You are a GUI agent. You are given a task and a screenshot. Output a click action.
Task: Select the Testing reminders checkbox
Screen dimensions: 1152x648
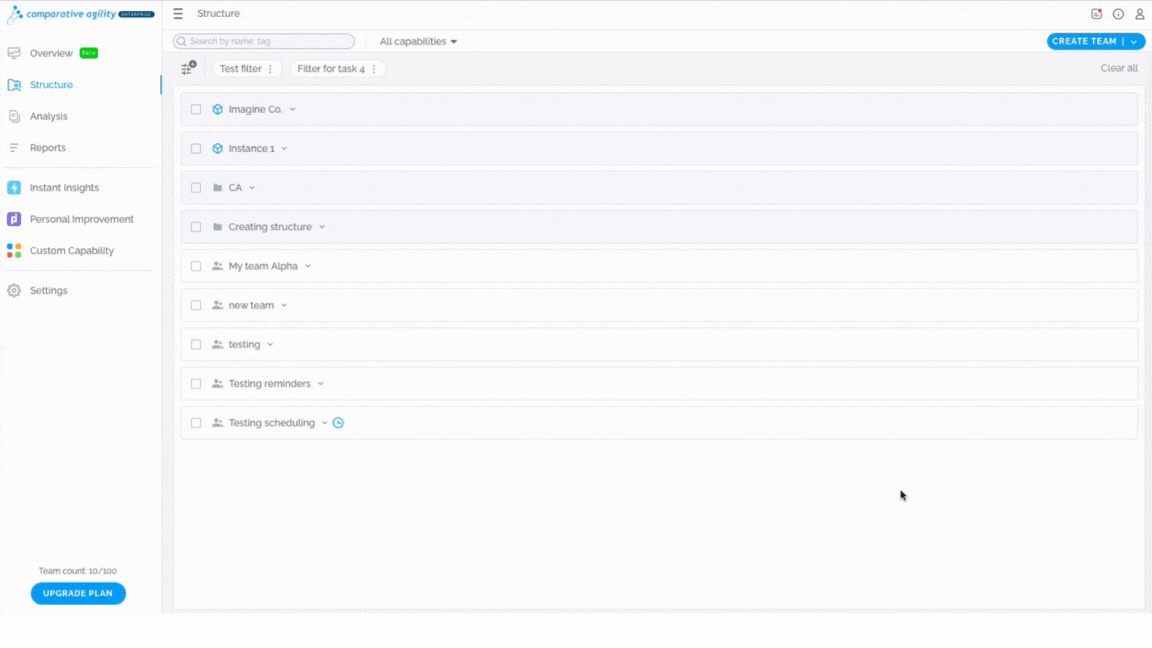(x=196, y=384)
